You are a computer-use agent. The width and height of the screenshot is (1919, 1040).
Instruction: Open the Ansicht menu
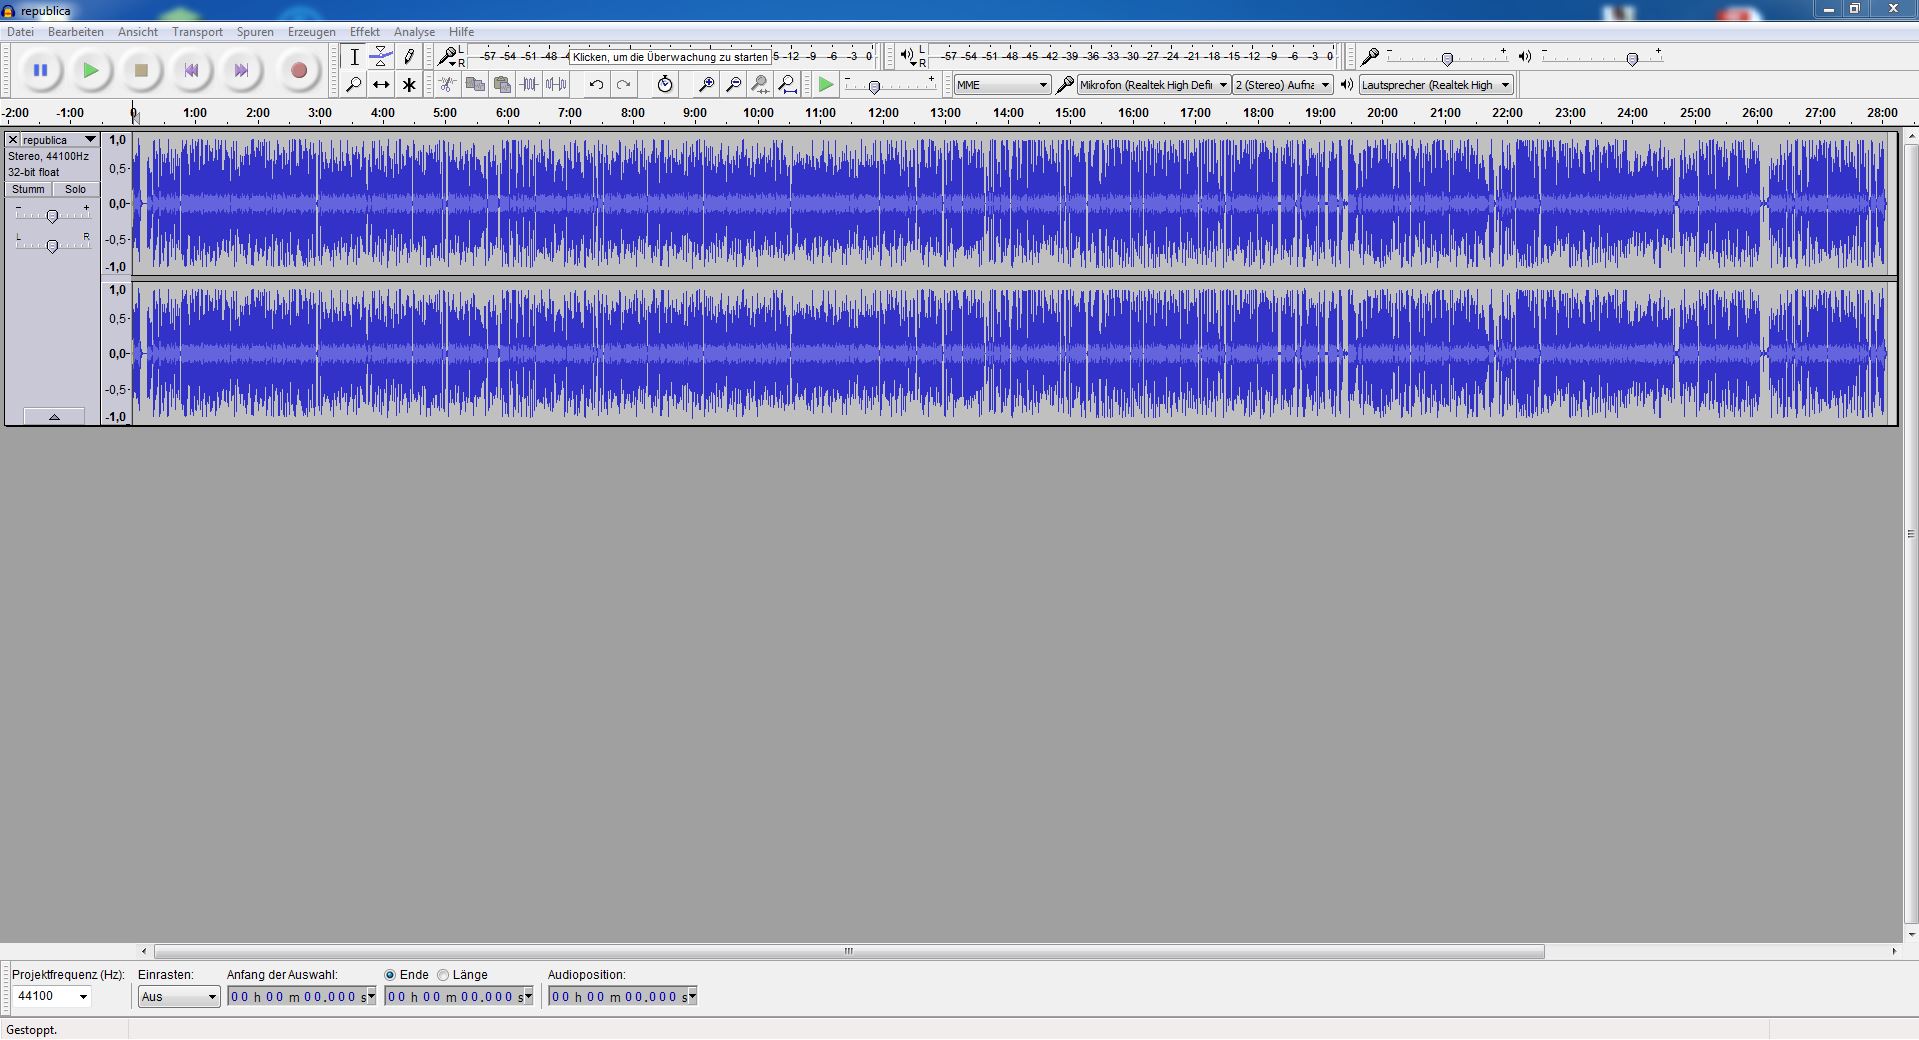pyautogui.click(x=138, y=32)
